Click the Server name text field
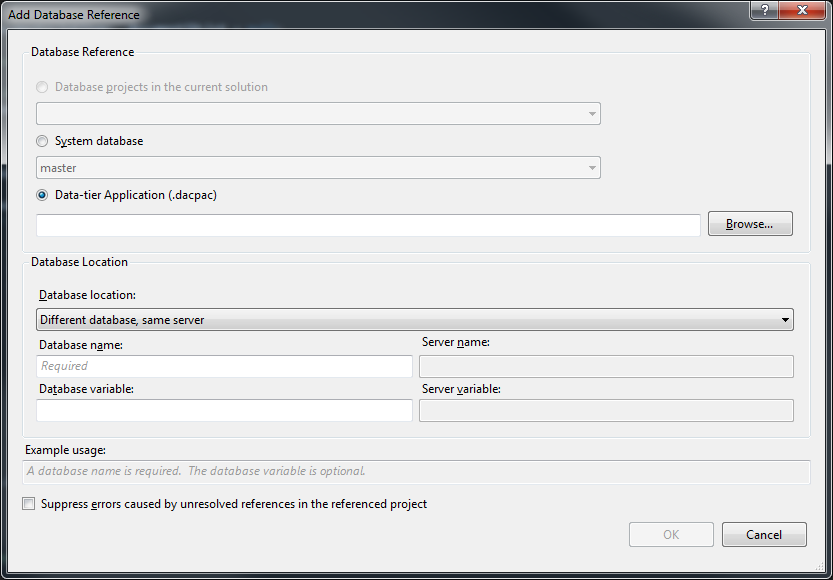Viewport: 833px width, 580px height. (x=606, y=366)
